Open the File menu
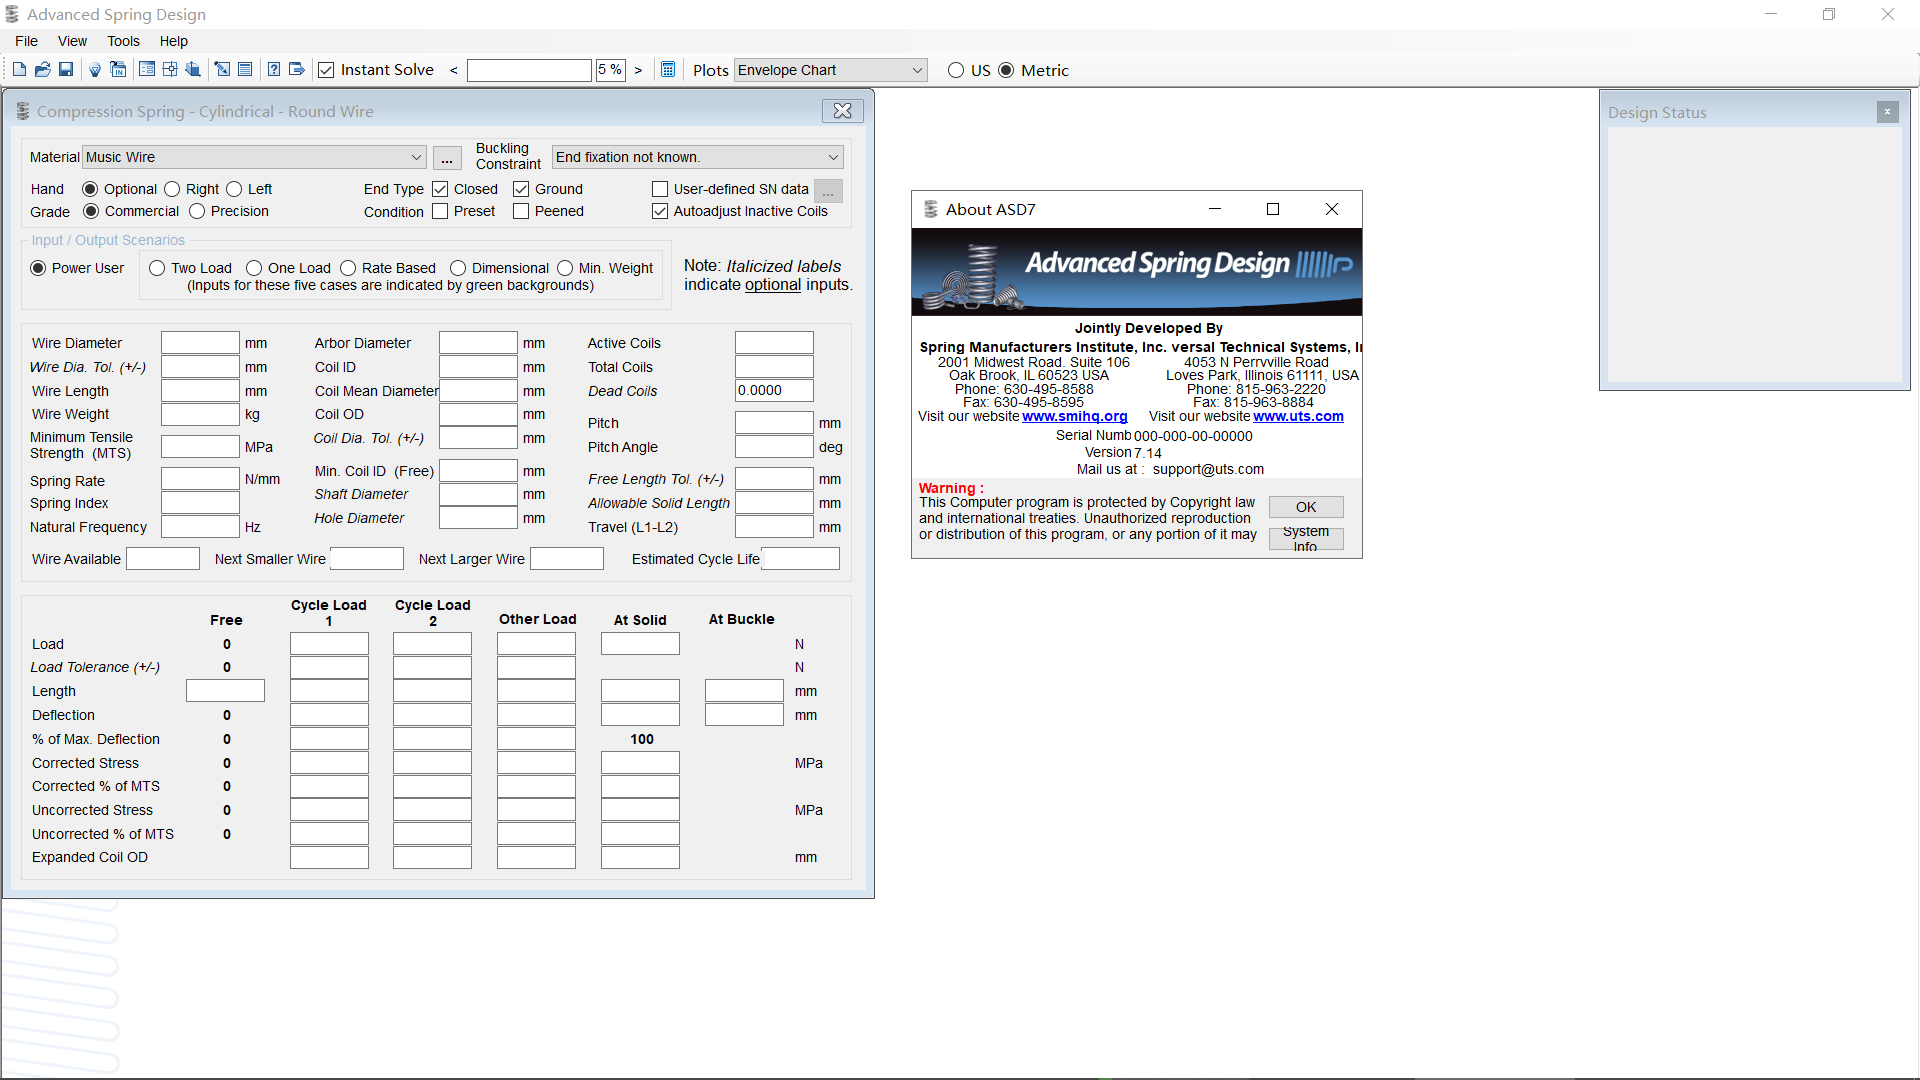The image size is (1920, 1080). click(x=27, y=41)
